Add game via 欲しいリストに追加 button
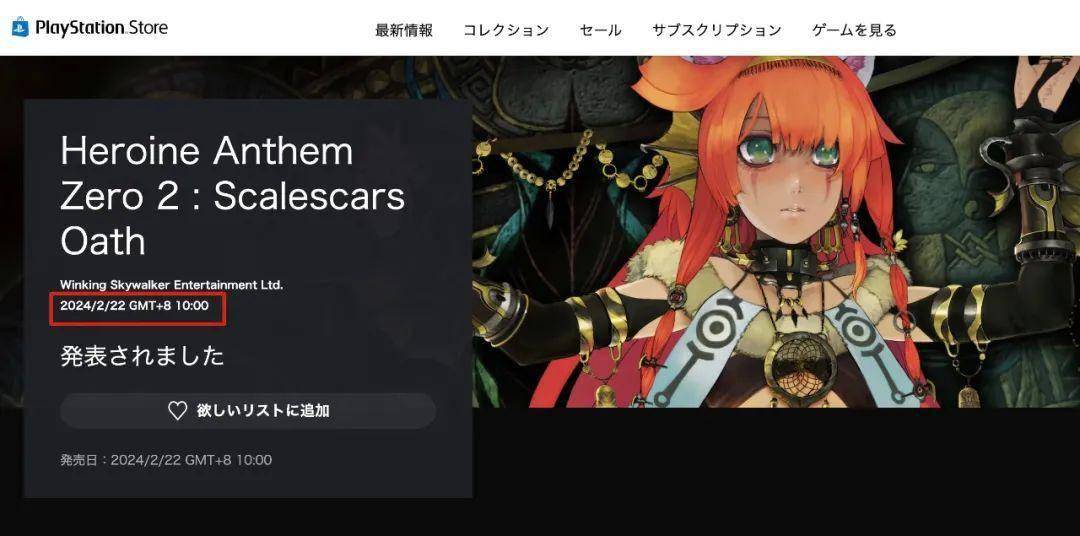 point(248,411)
